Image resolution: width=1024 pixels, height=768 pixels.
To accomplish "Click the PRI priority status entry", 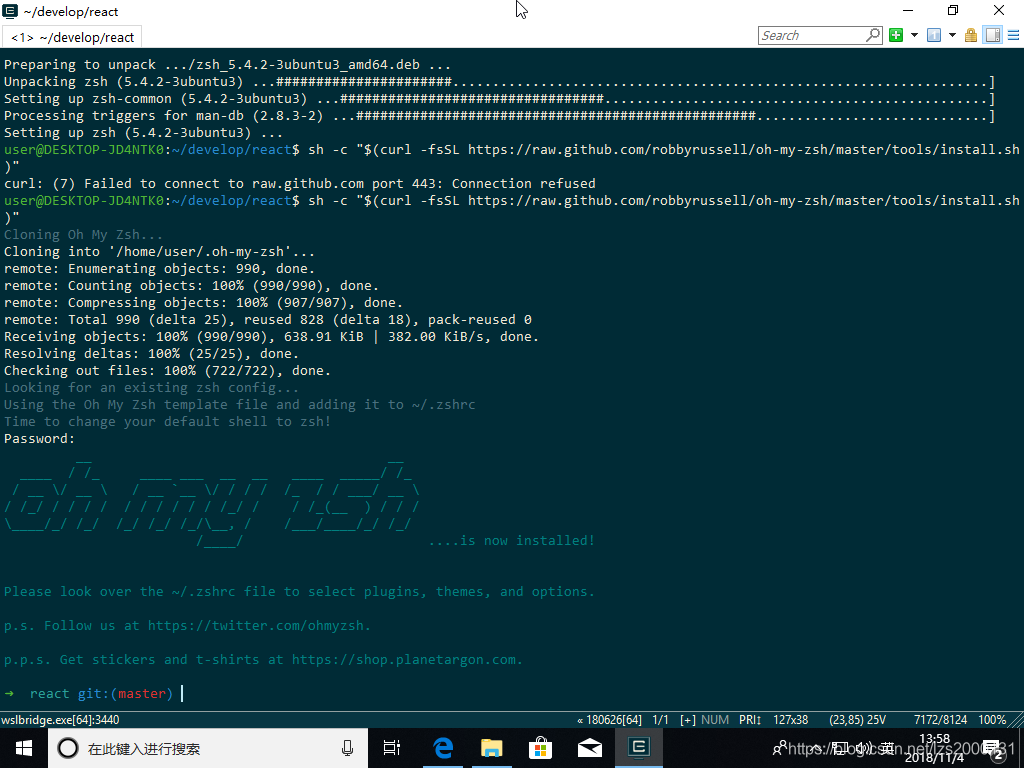I will point(750,720).
